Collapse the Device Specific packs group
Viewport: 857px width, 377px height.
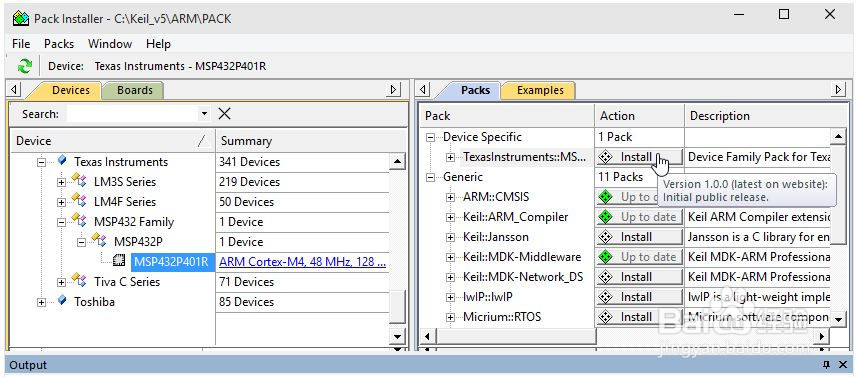click(431, 137)
